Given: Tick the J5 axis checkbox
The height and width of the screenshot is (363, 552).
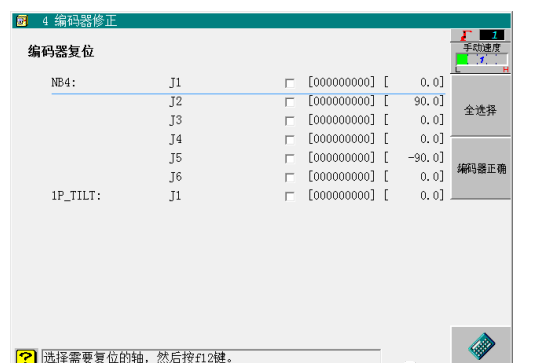Looking at the screenshot, I should coord(290,158).
